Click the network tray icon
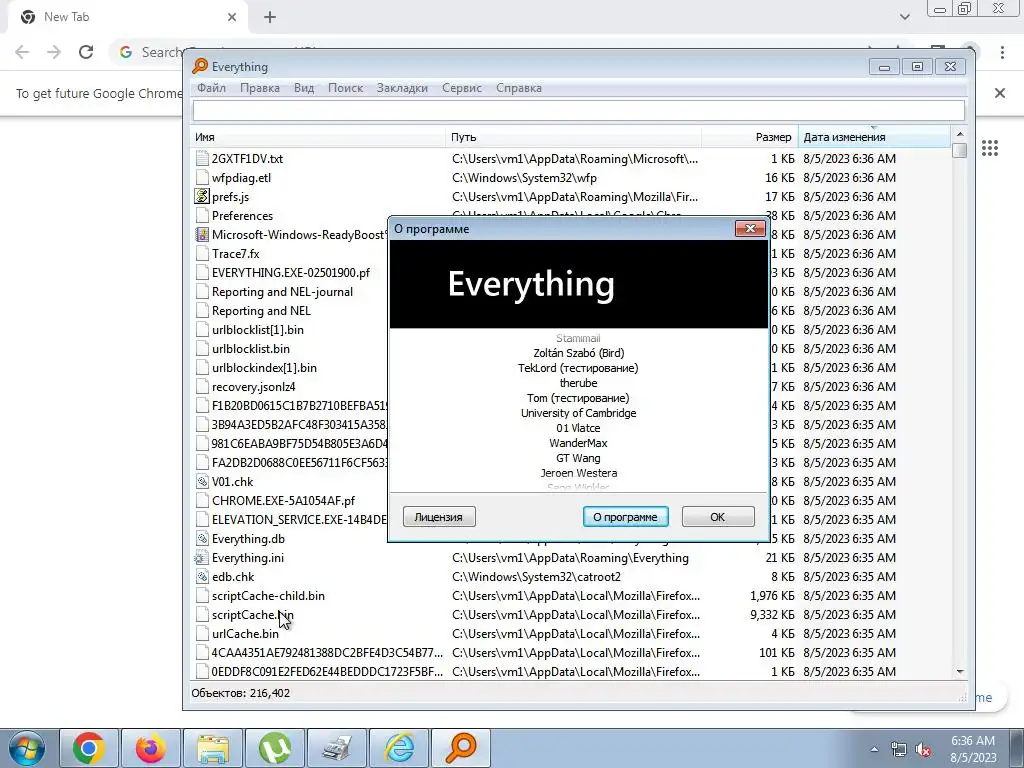This screenshot has height=768, width=1024. [899, 750]
